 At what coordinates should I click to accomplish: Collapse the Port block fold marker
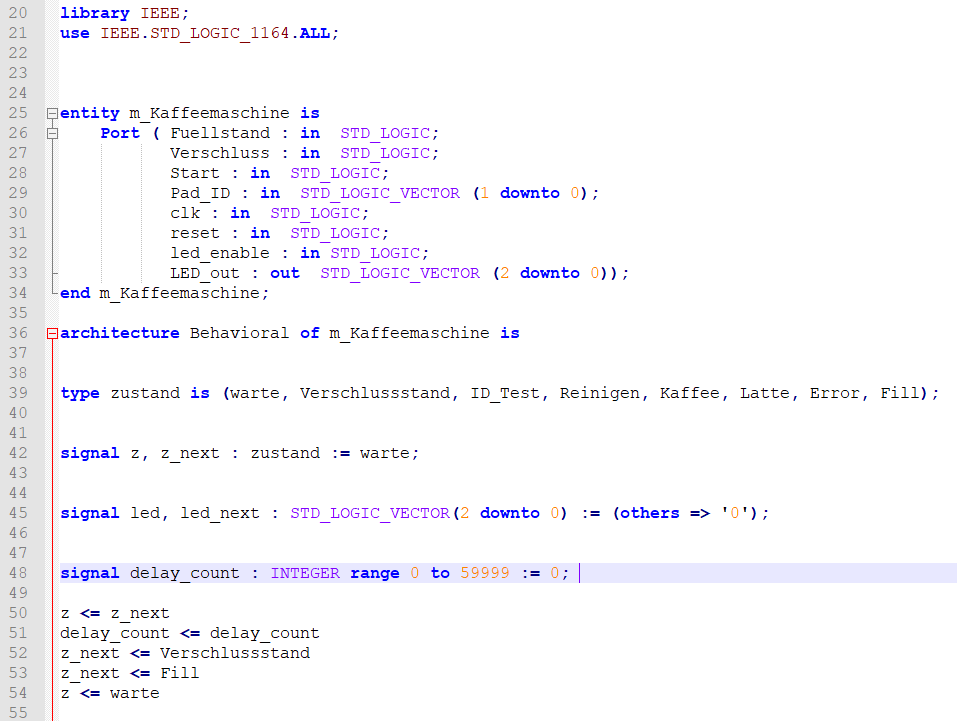tap(52, 134)
